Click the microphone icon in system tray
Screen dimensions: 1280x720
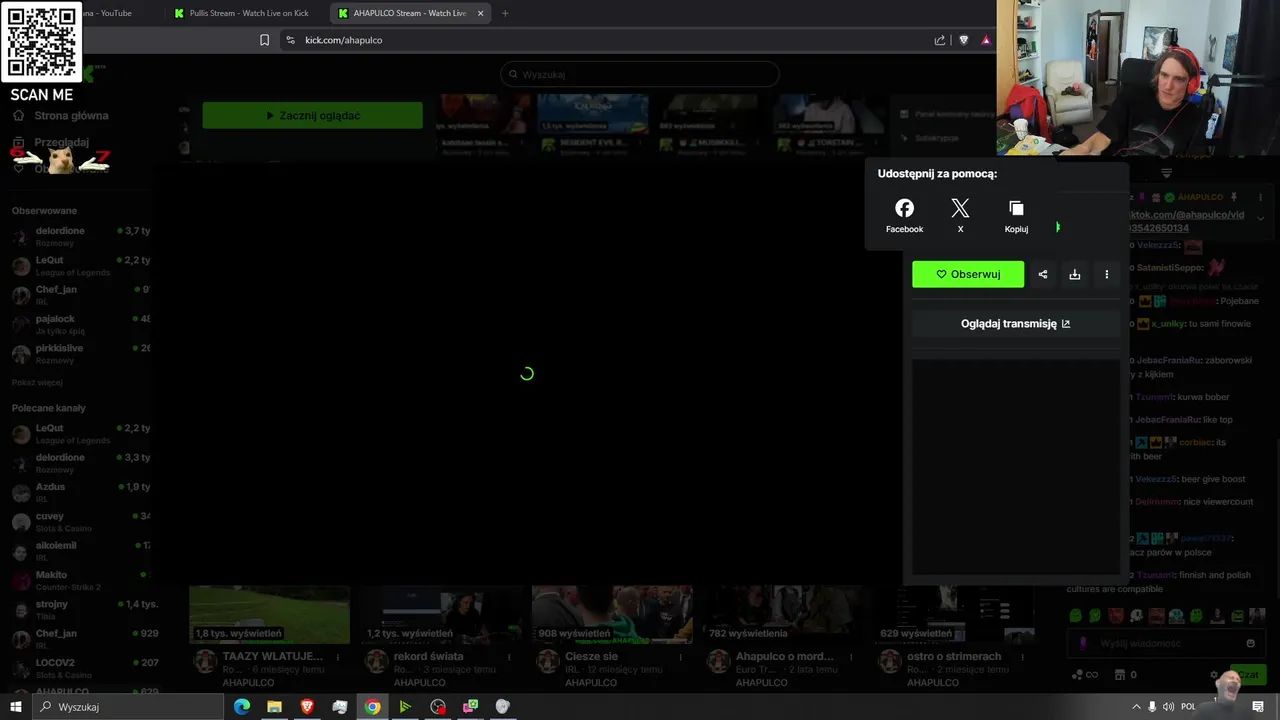click(x=1152, y=707)
